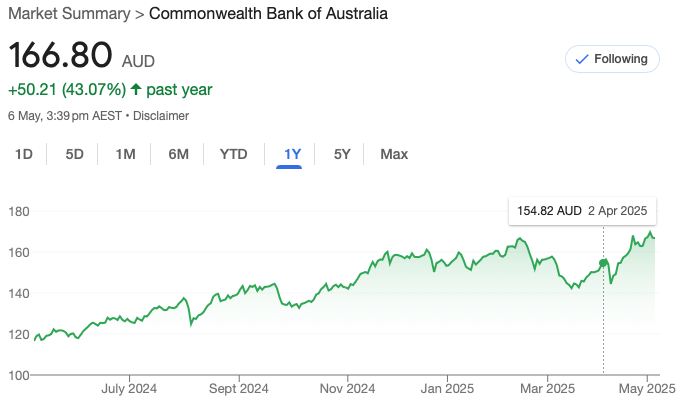Select the 1D time range tab
This screenshot has width=689, height=407.
click(x=24, y=154)
